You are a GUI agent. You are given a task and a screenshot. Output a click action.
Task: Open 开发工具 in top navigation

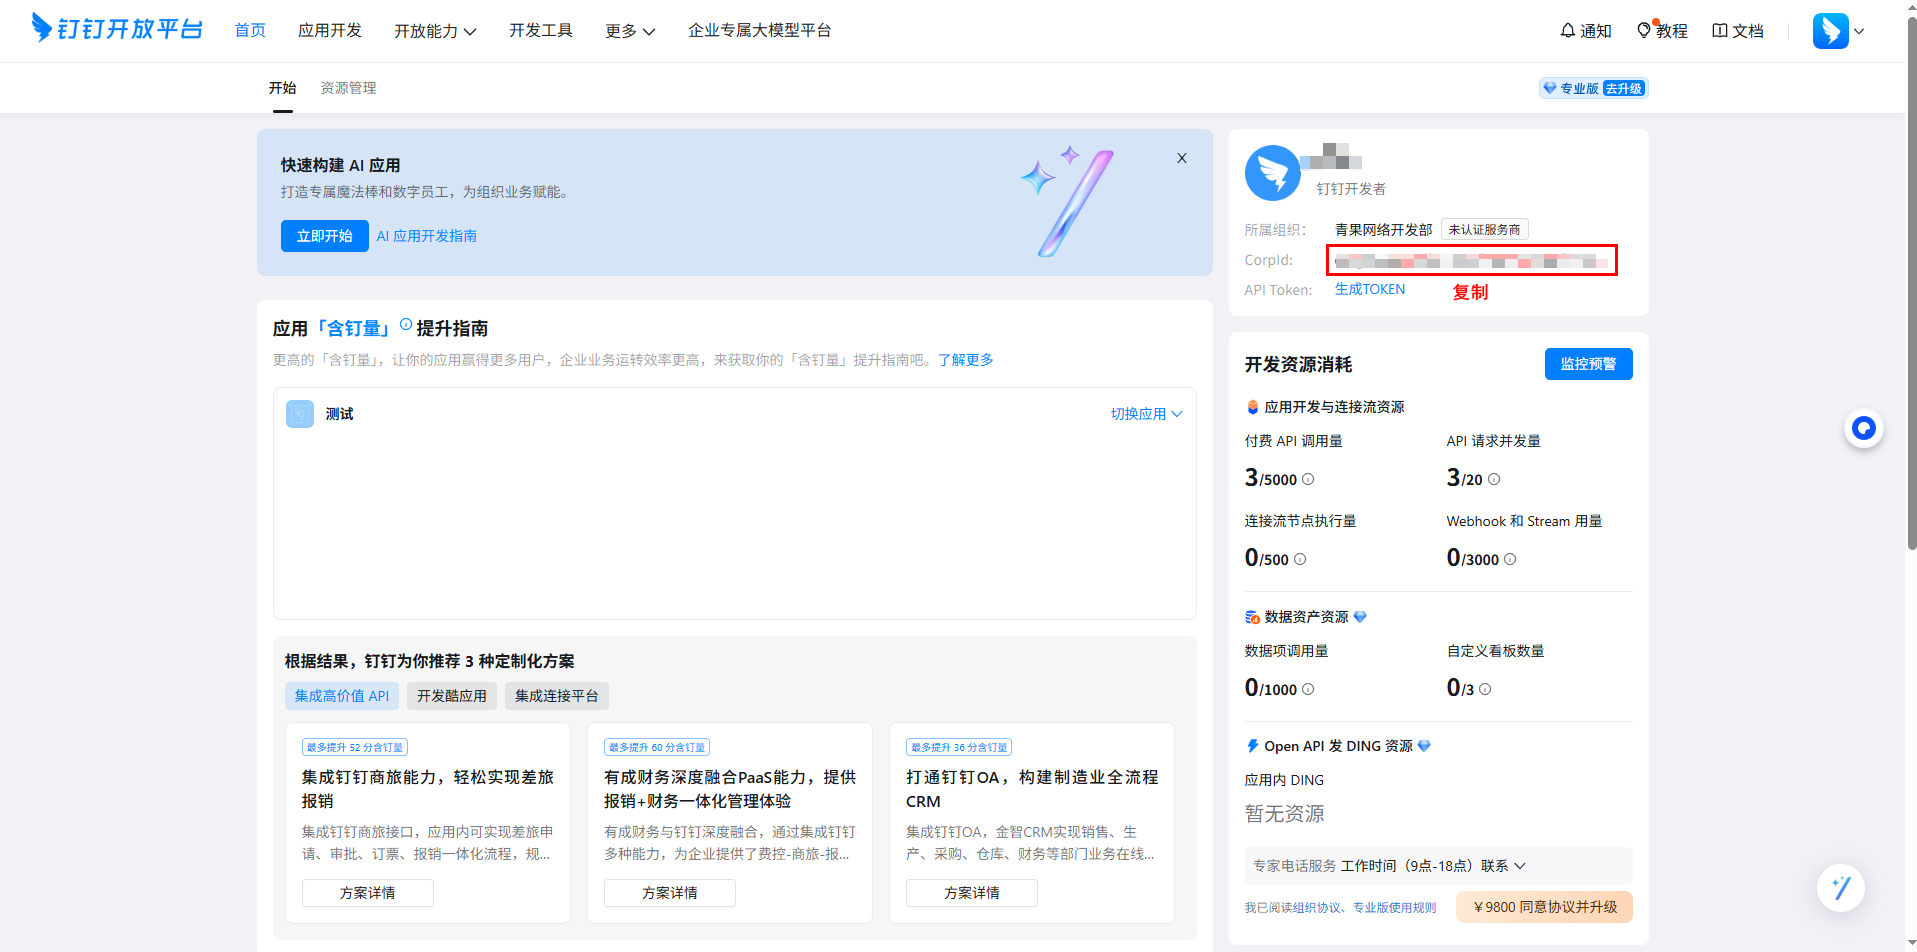541,31
